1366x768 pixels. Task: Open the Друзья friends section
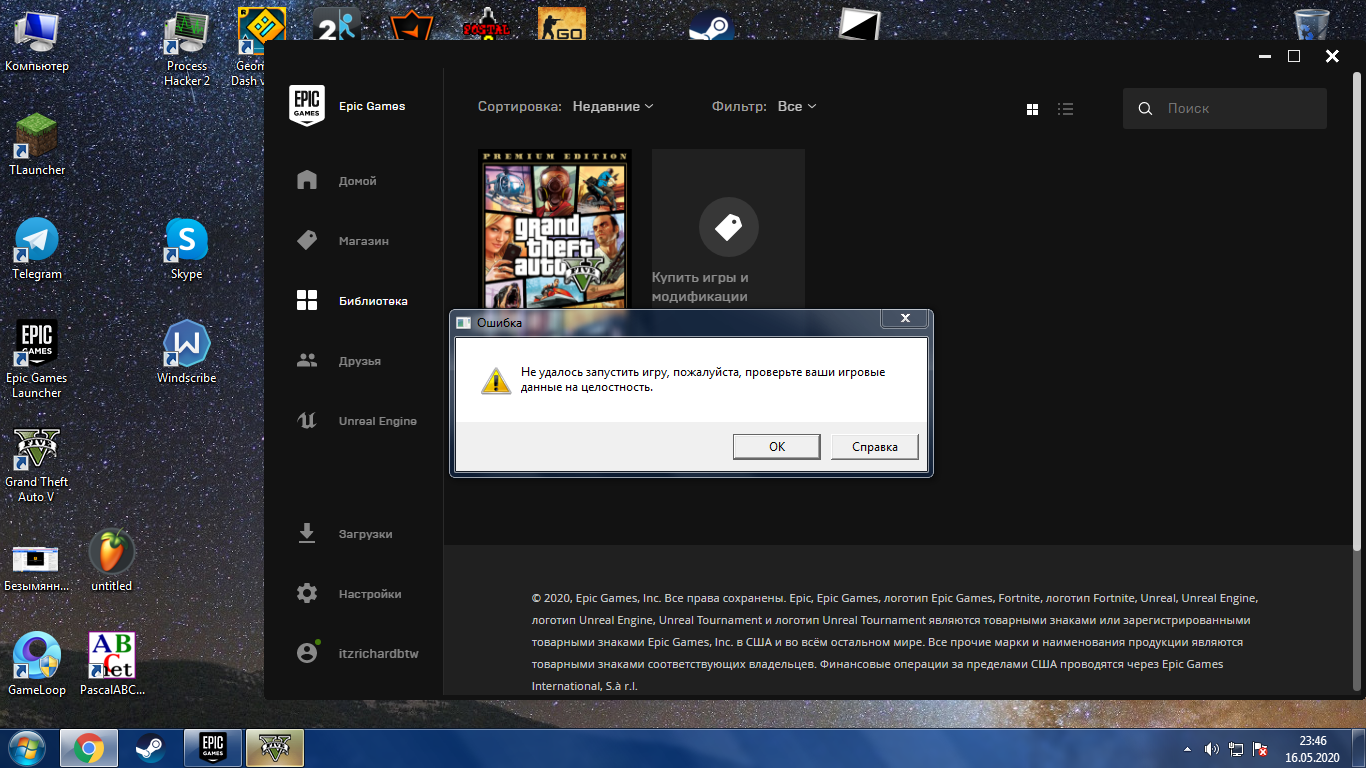point(339,361)
